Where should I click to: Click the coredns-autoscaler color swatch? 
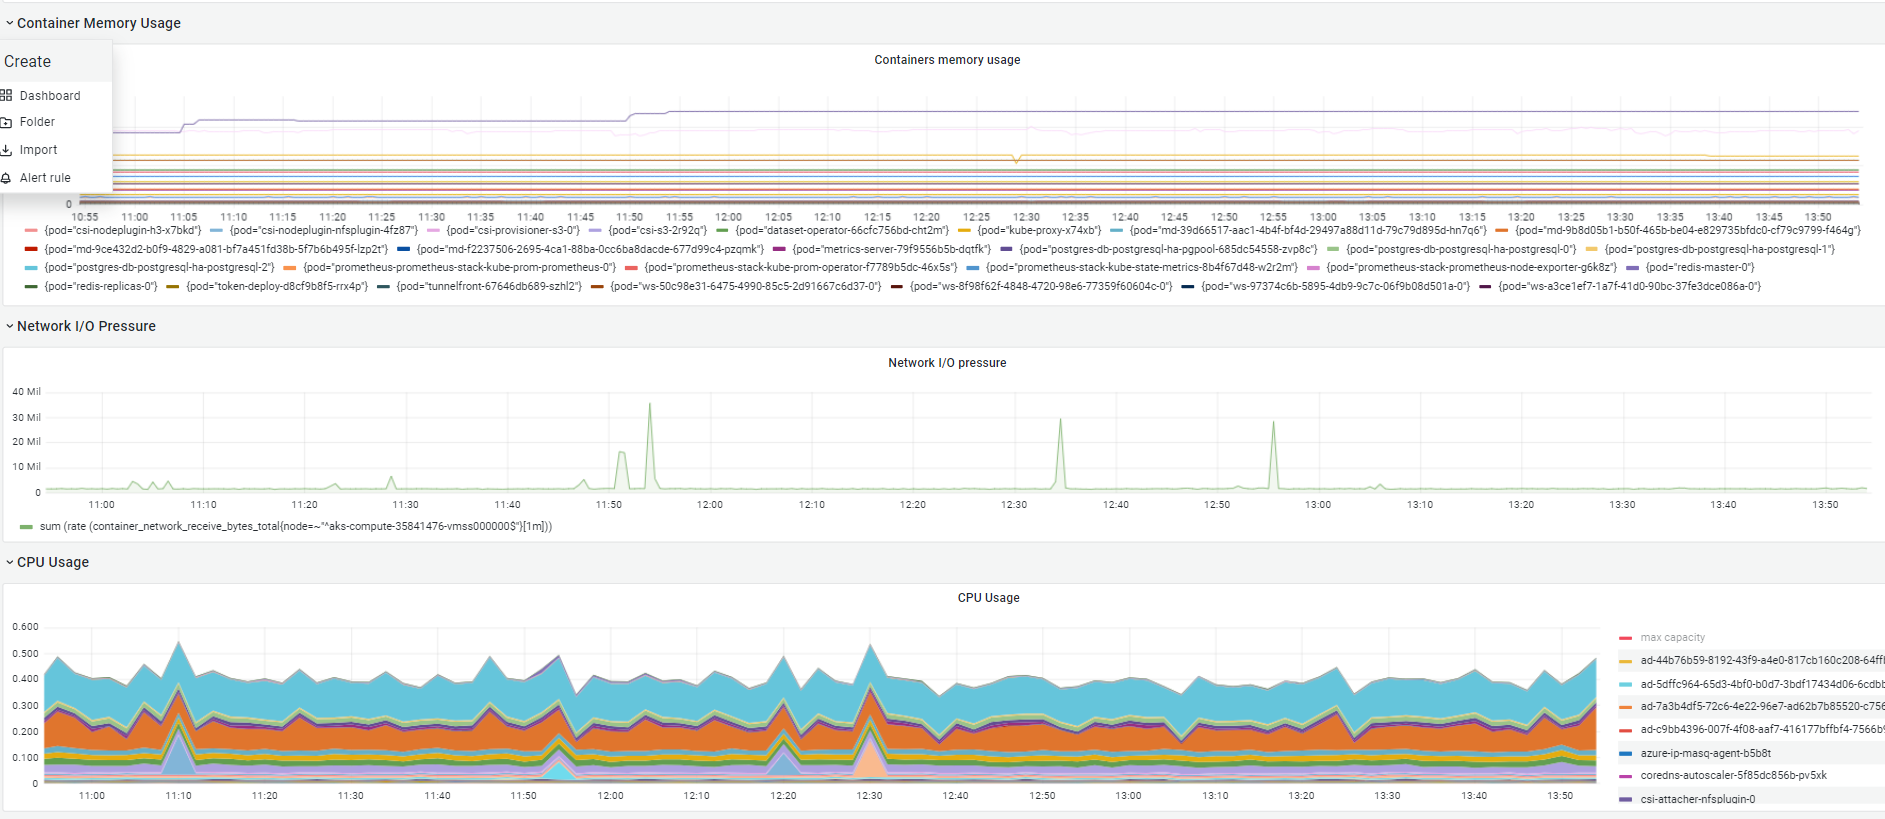(1625, 776)
